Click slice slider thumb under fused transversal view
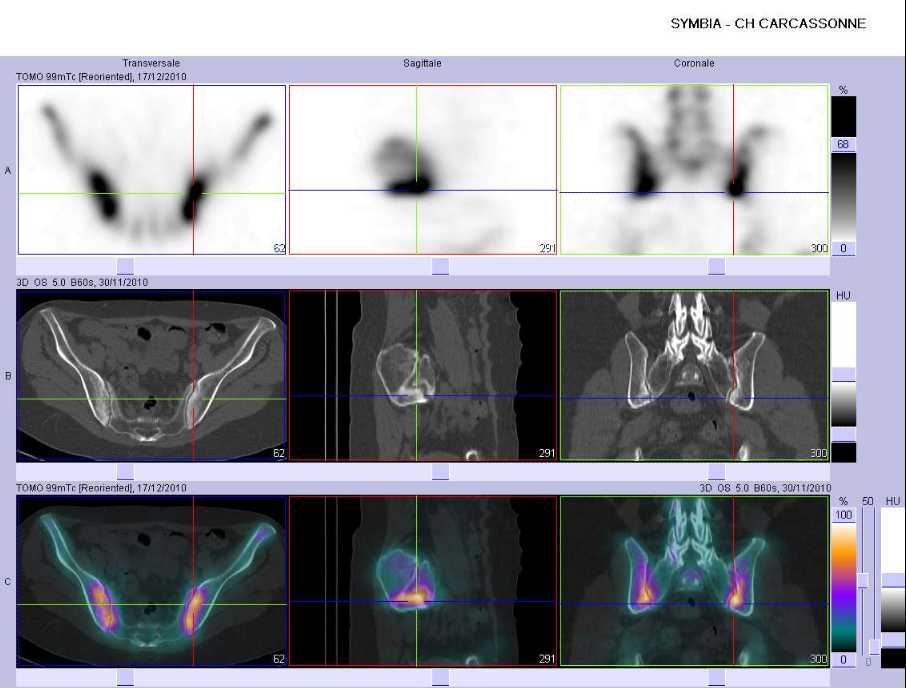Screen dimensions: 906x688 pos(125,677)
